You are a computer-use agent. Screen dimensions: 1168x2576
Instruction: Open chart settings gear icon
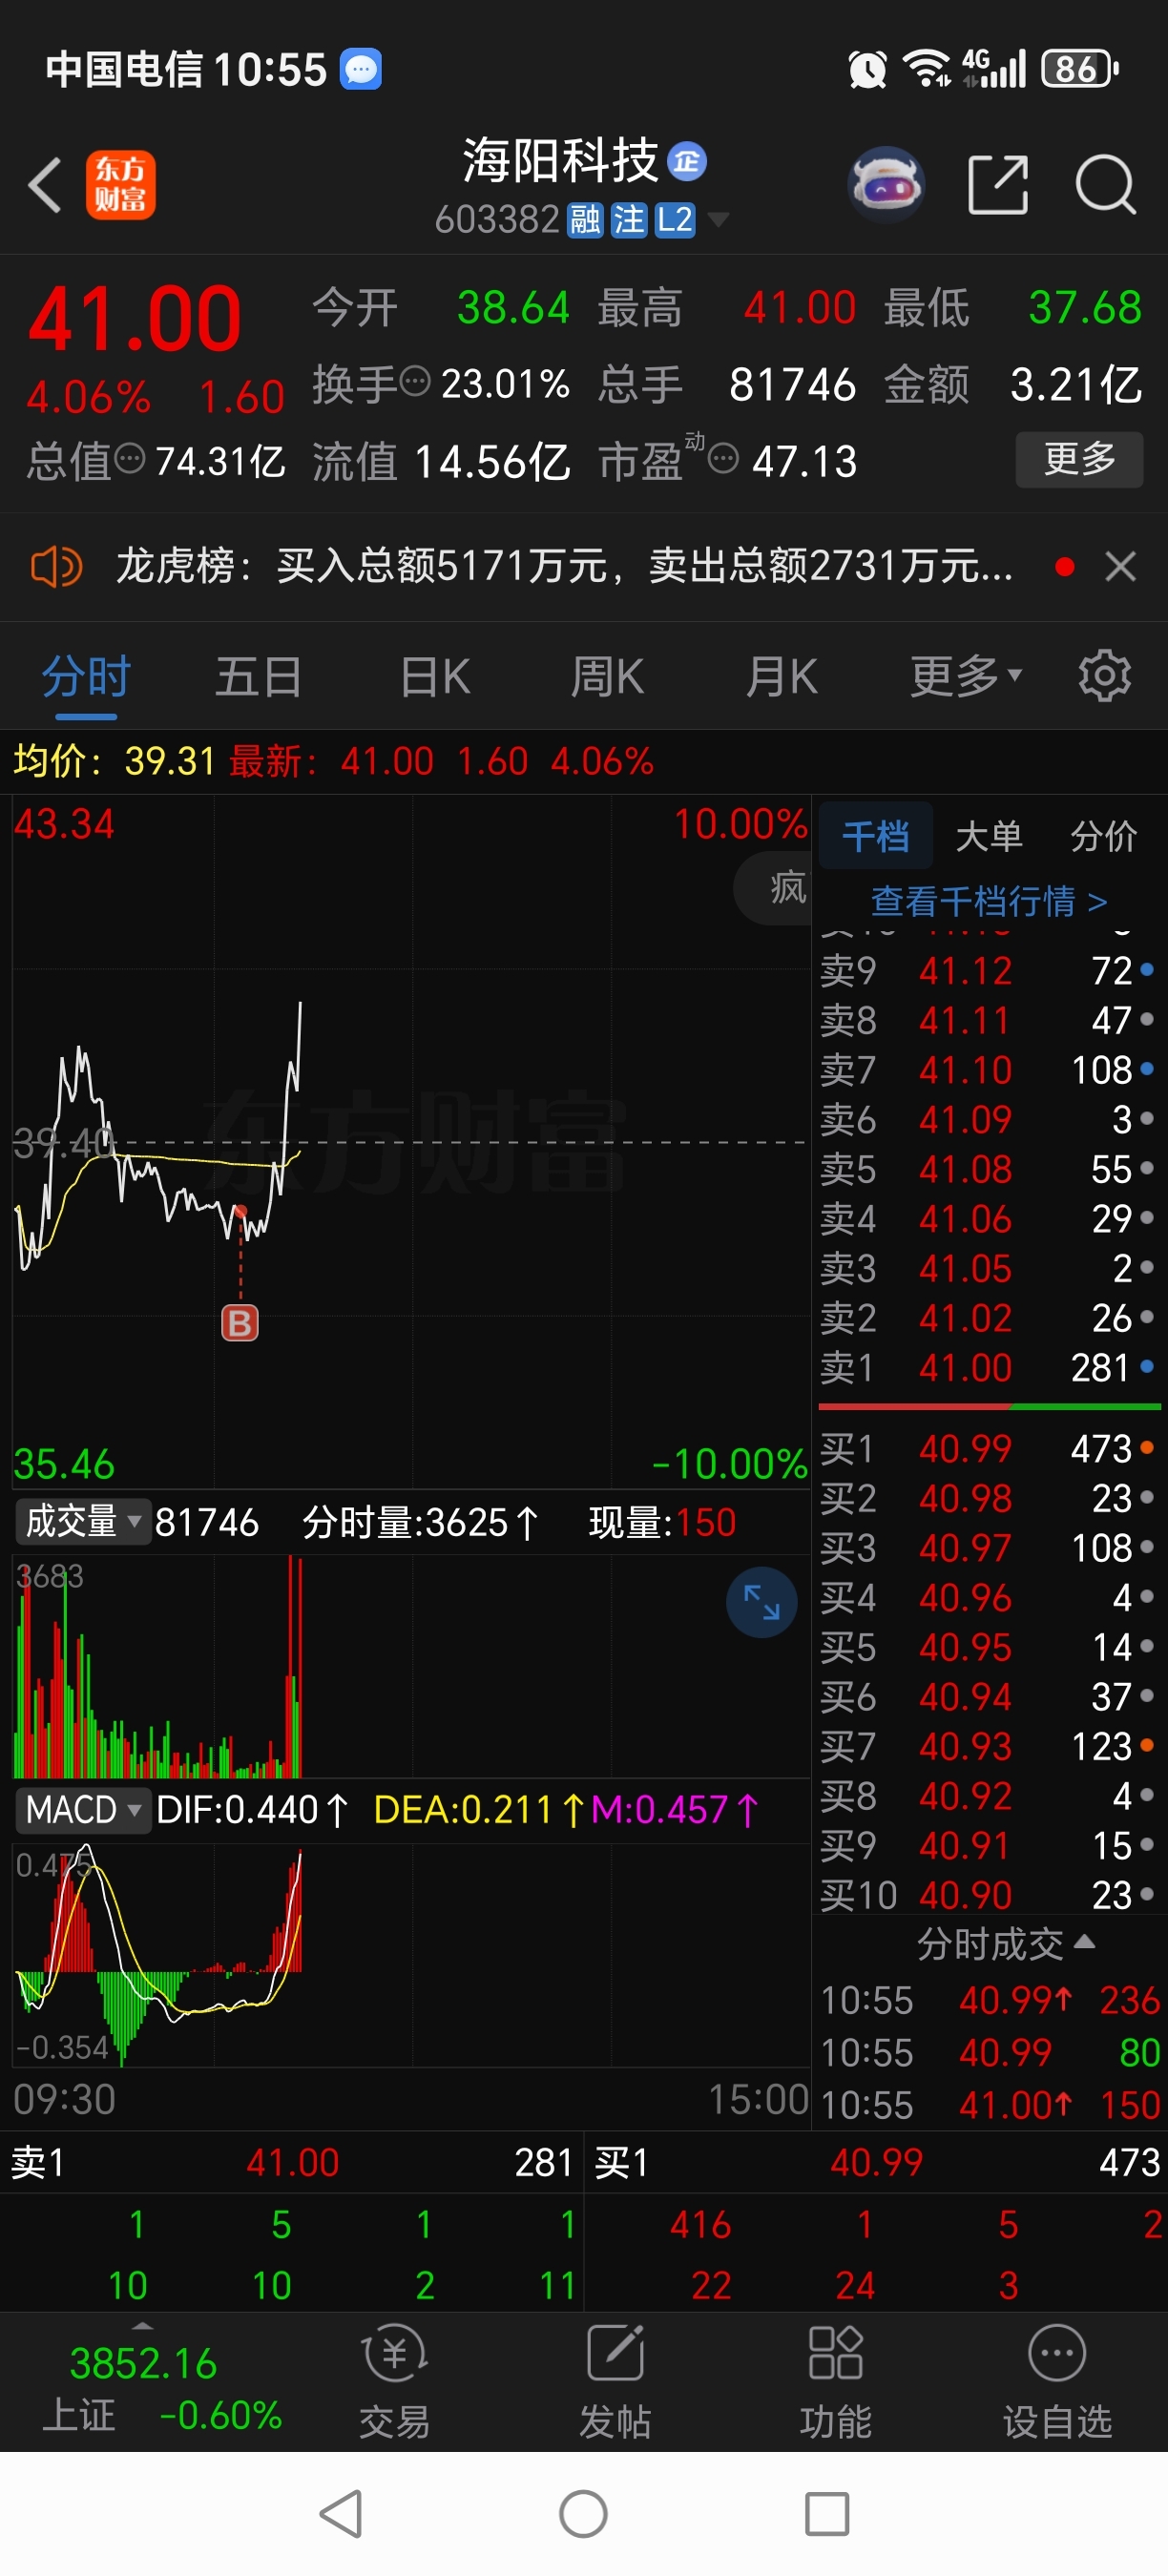(x=1105, y=677)
